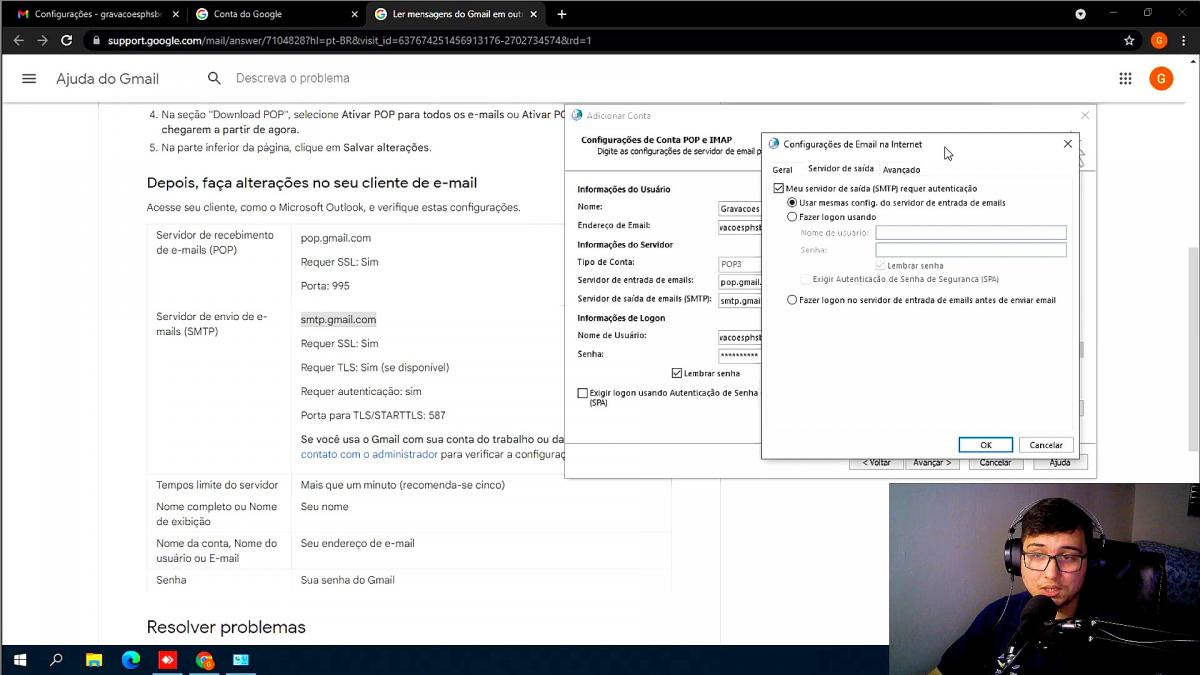The image size is (1200, 675).
Task: Click 'Porta para TLS/STARTTLS: 587' text
Action: coord(373,415)
